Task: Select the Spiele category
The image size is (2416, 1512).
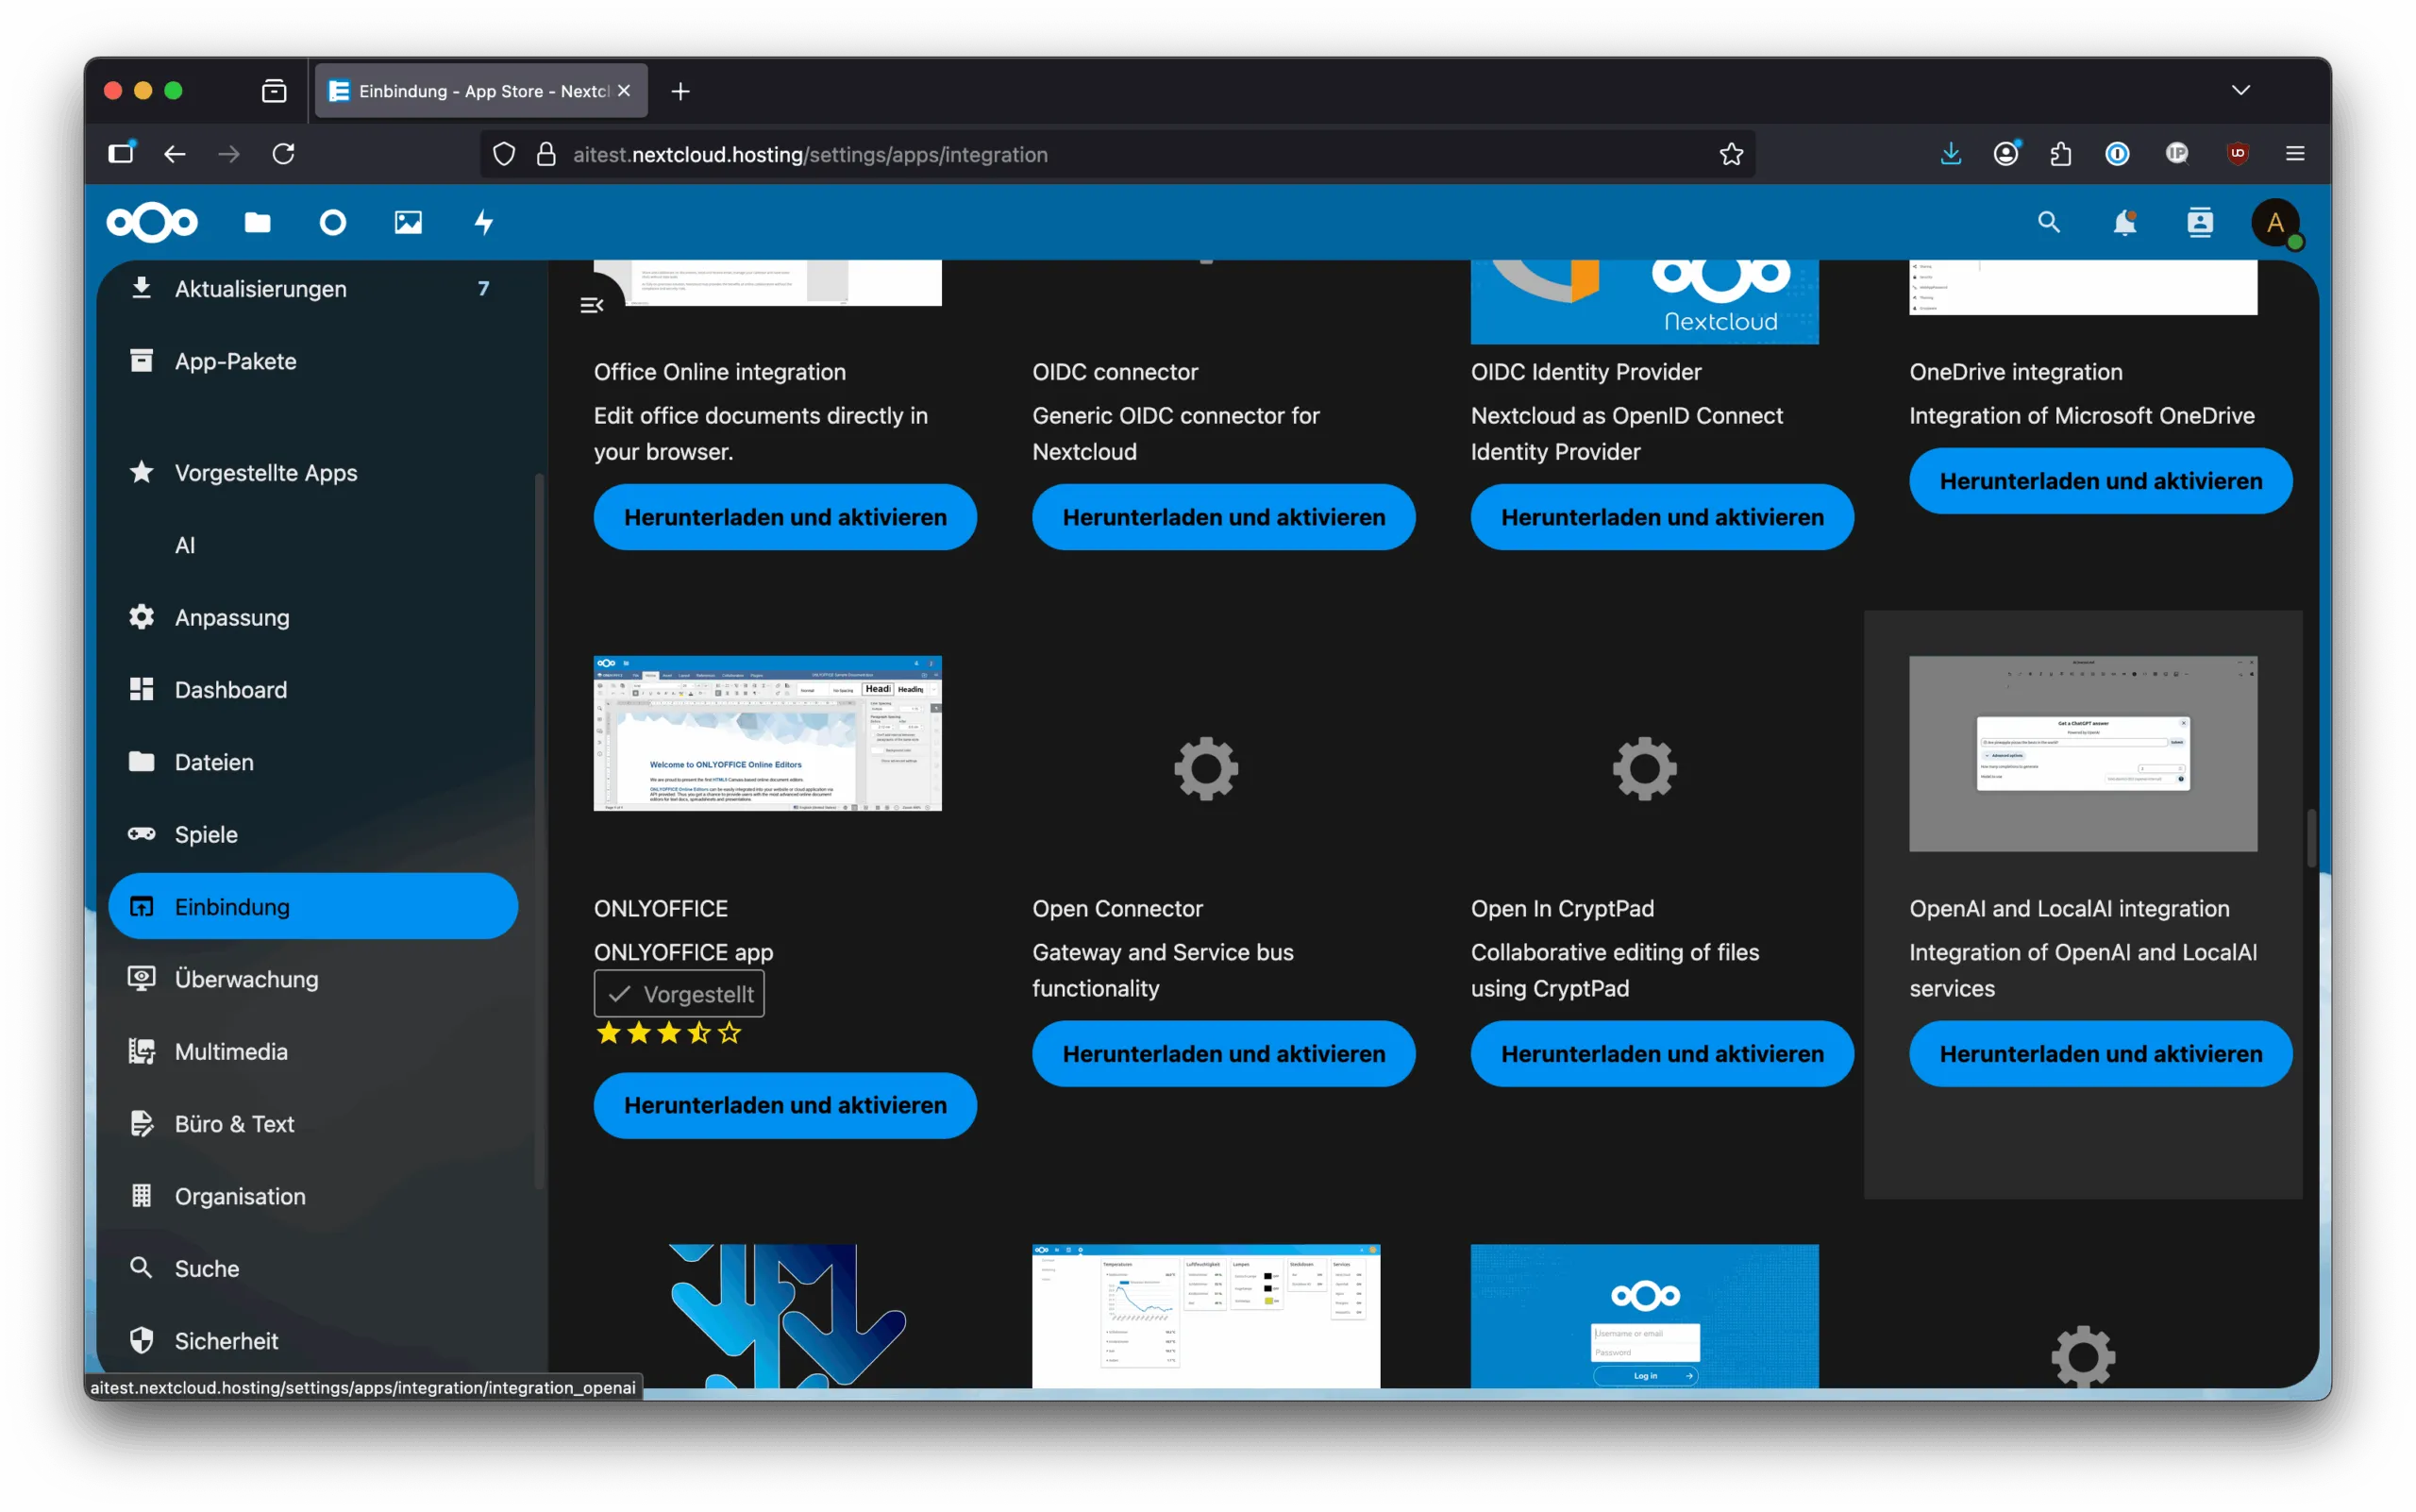Action: 313,834
